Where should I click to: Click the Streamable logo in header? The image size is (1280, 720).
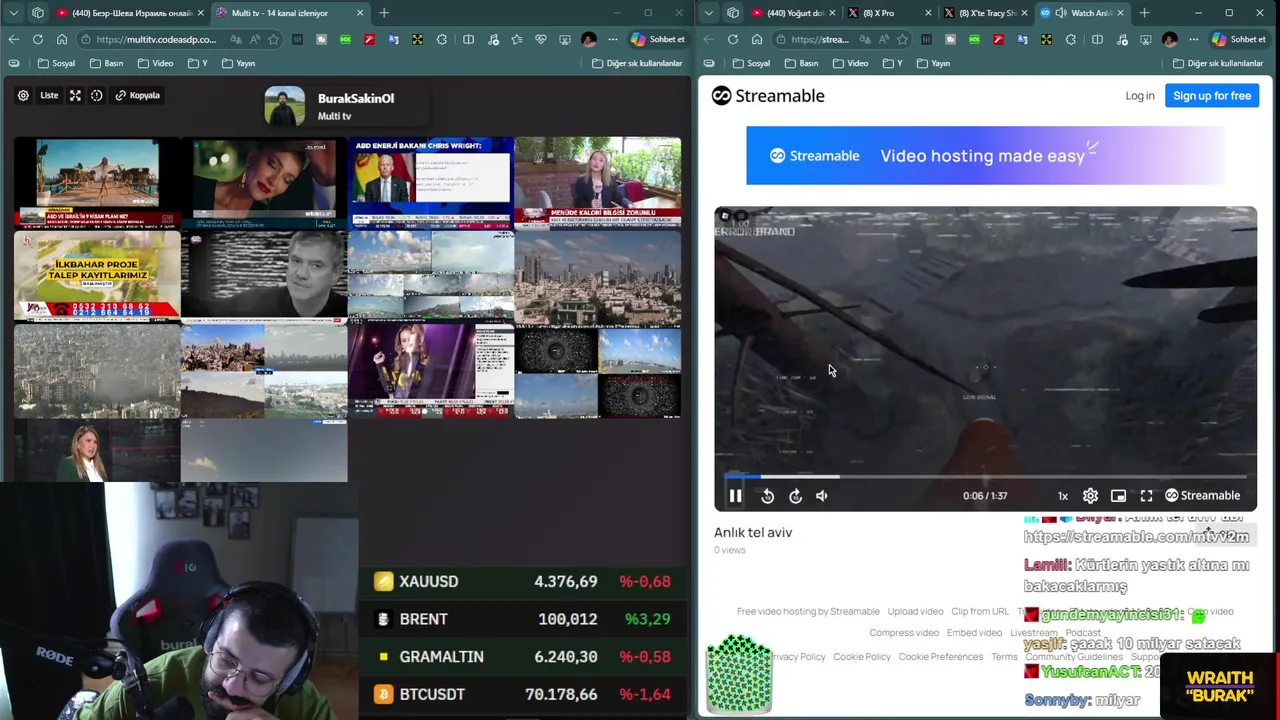(768, 96)
